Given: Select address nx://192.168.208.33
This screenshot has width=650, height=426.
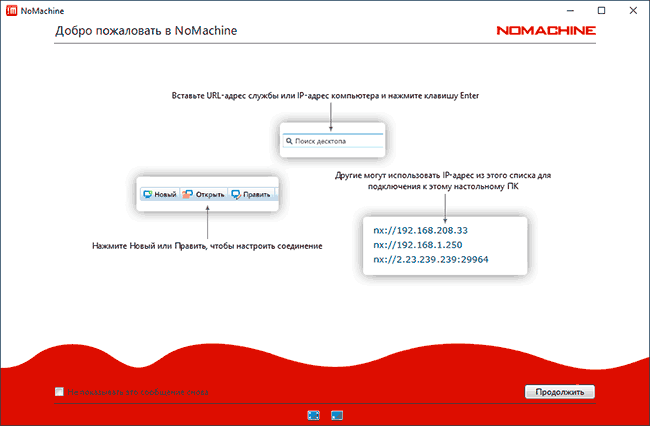Looking at the screenshot, I should point(420,230).
